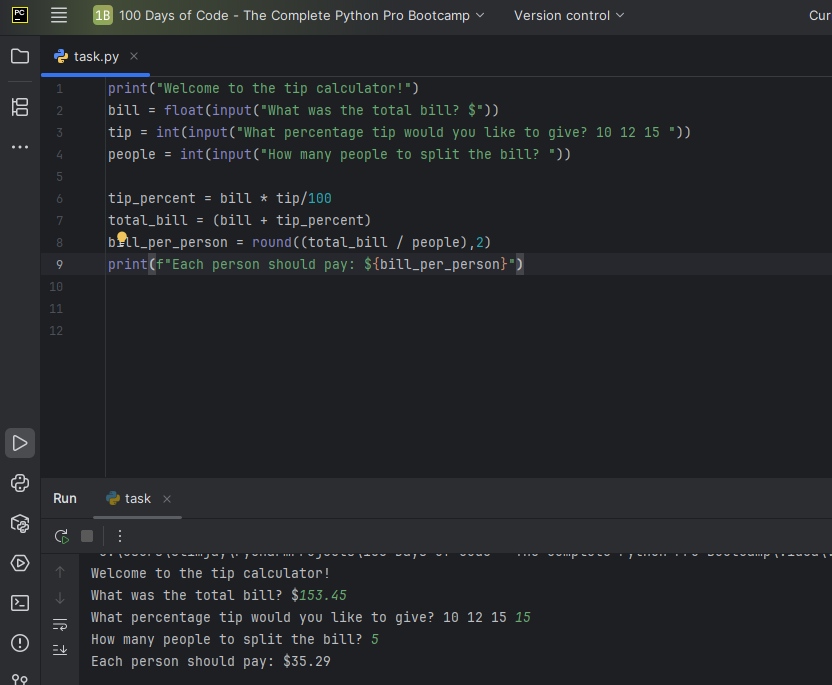
Task: Click console output '$35.29'
Action: point(307,661)
